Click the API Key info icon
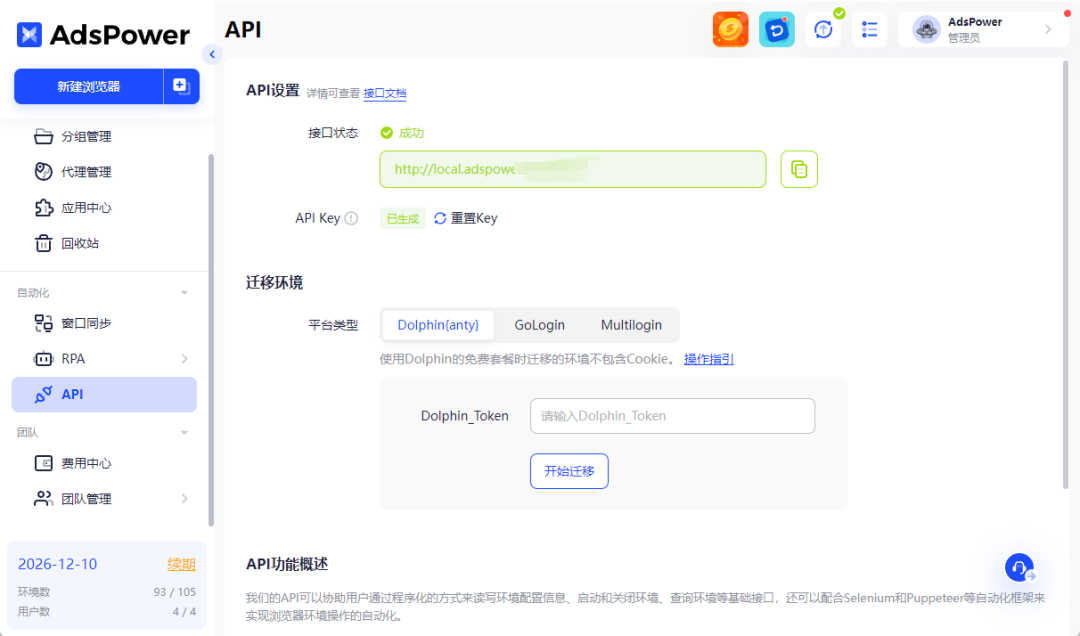 [351, 218]
